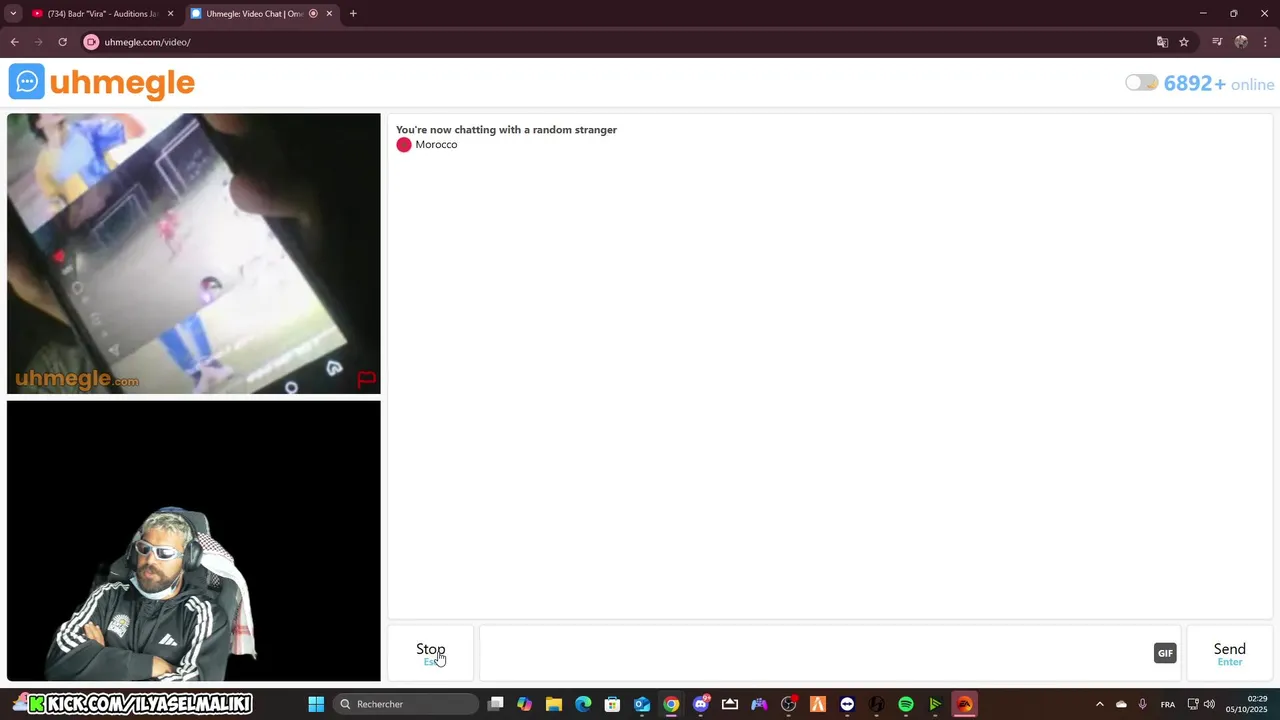
Task: Bookmark this page with star icon
Action: 1184,42
